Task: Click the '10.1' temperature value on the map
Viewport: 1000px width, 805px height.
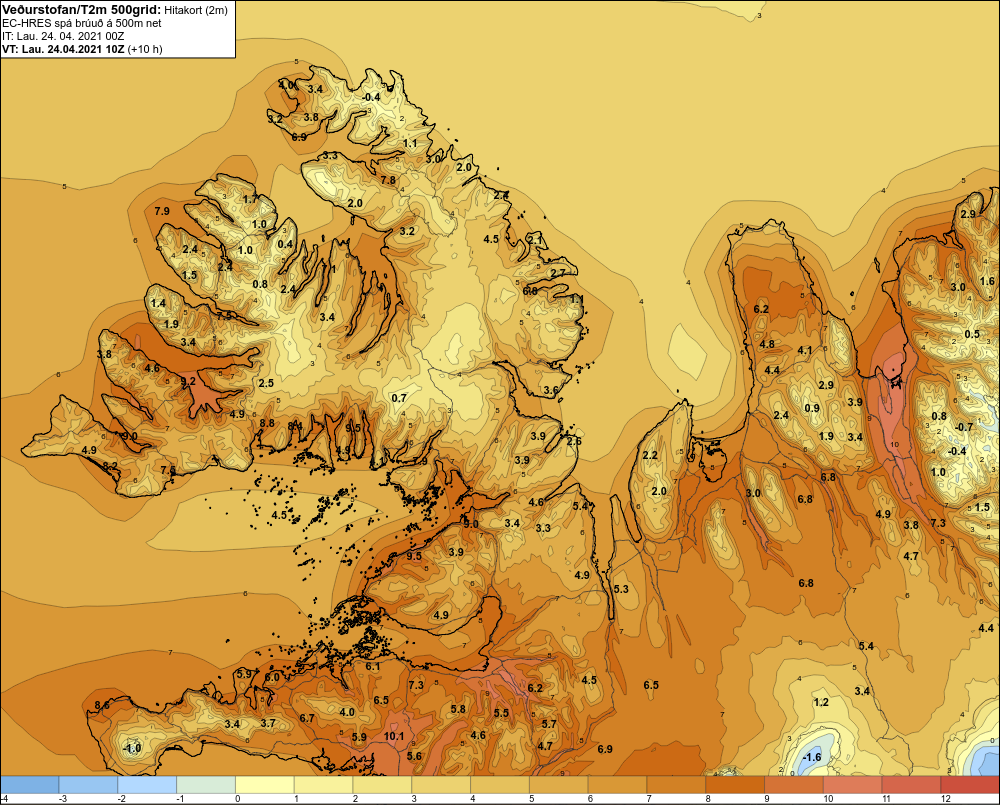Action: [394, 736]
